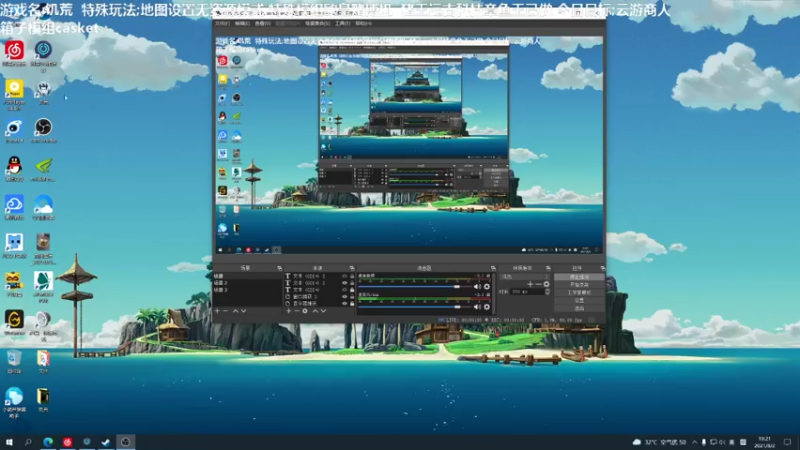Mute the desktop audio speaker icon
Image resolution: width=800 pixels, height=450 pixels.
pos(478,287)
